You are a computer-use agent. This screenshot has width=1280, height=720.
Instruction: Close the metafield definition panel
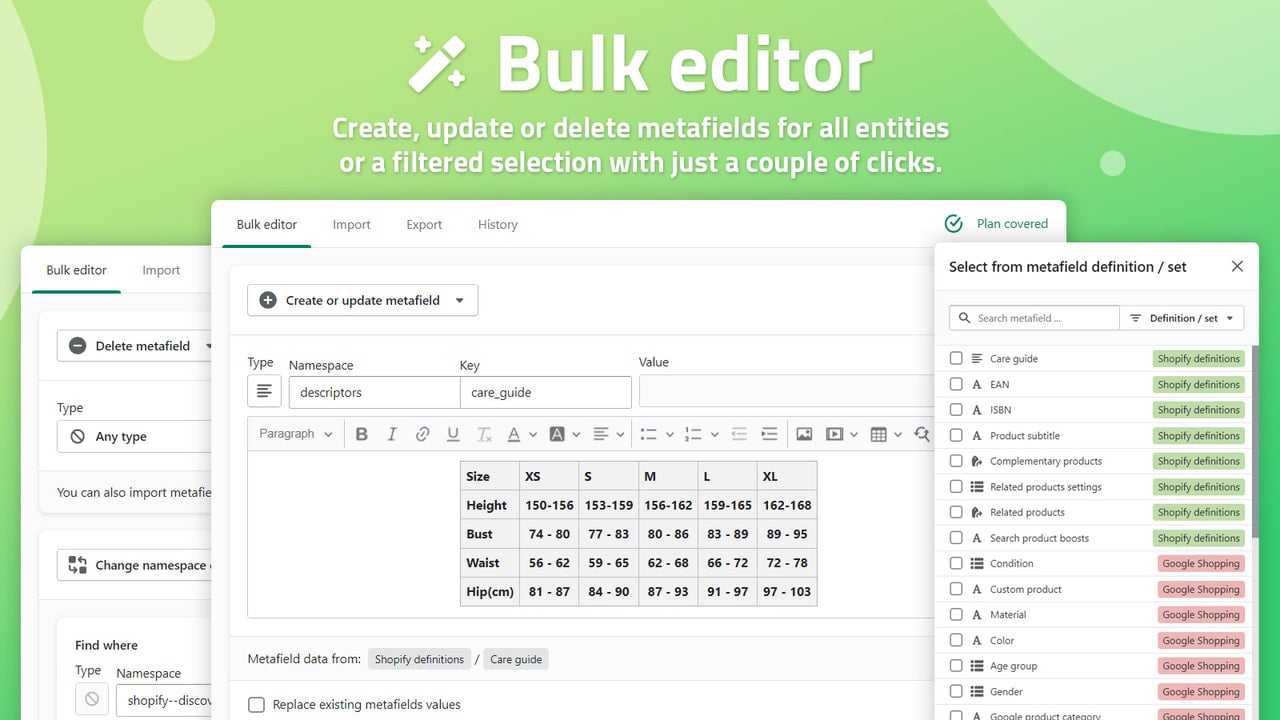coord(1237,266)
